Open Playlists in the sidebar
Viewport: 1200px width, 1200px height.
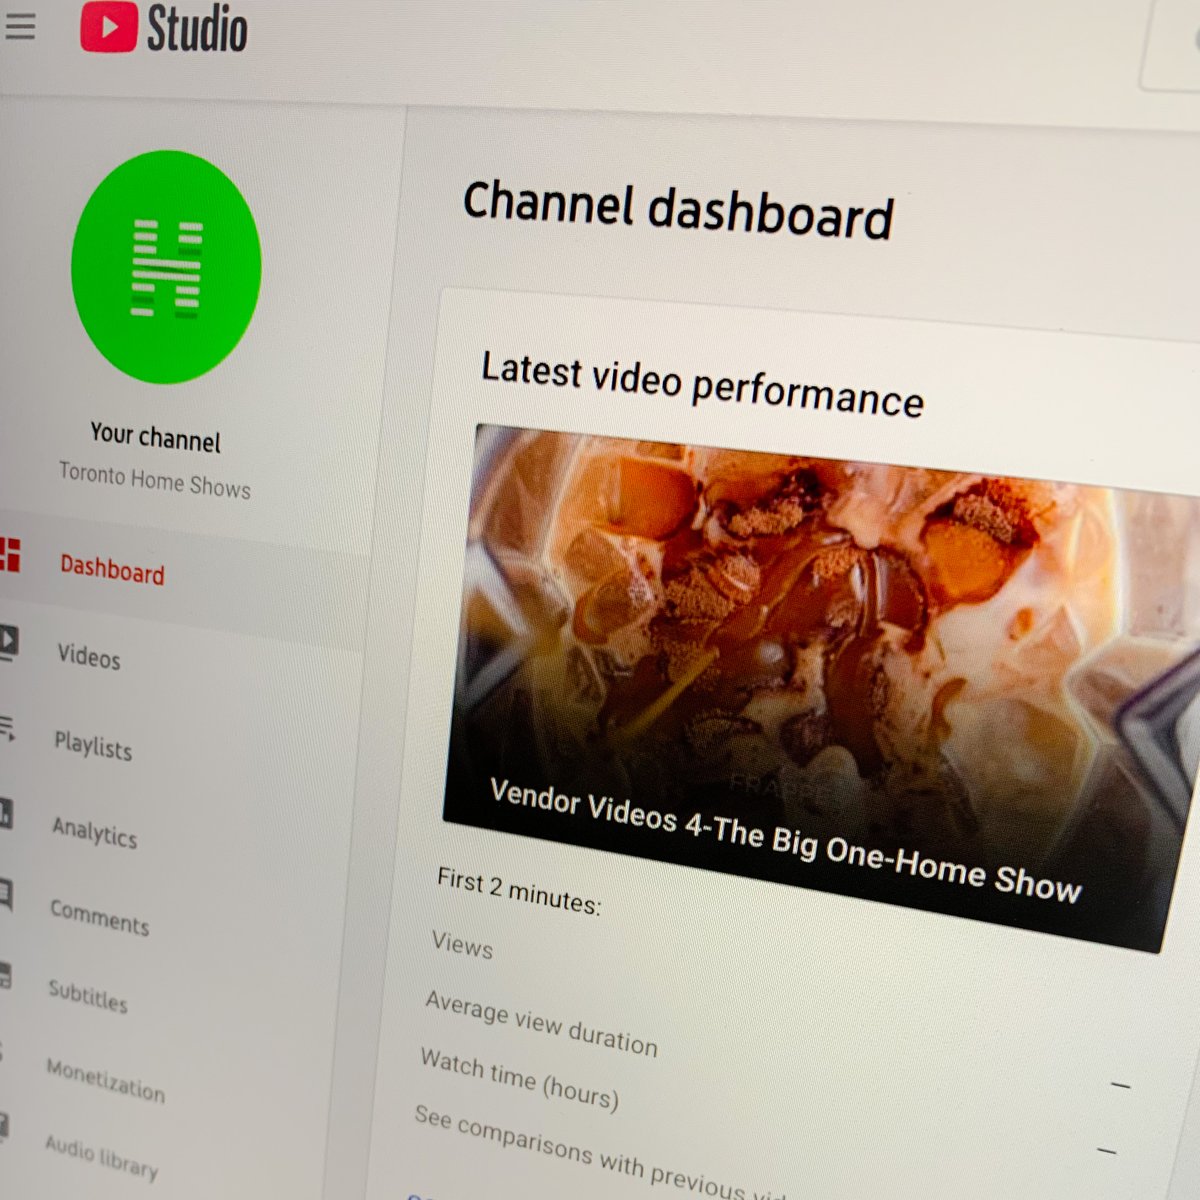(x=92, y=745)
